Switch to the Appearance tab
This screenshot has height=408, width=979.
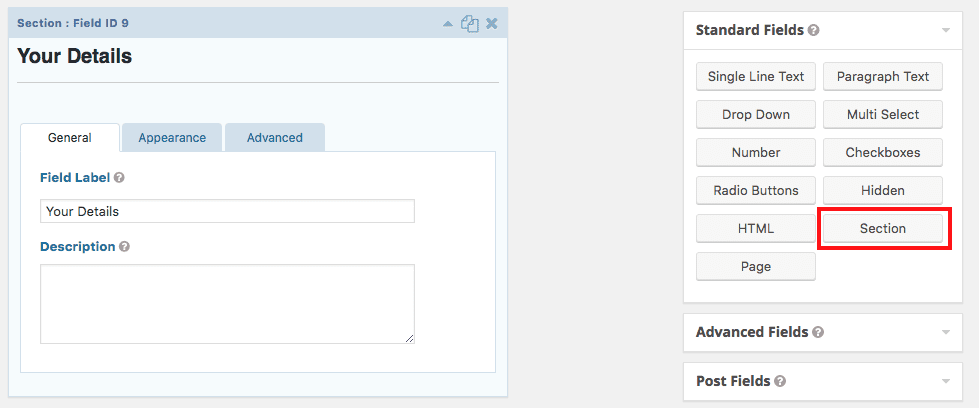point(172,138)
